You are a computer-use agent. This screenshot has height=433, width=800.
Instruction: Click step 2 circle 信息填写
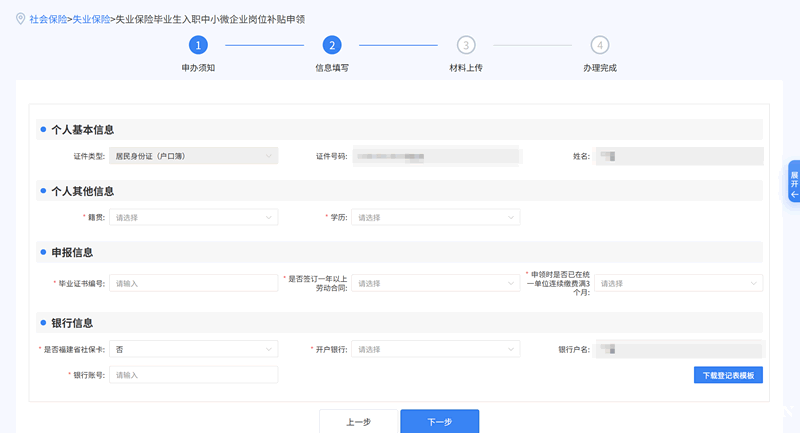pyautogui.click(x=332, y=45)
